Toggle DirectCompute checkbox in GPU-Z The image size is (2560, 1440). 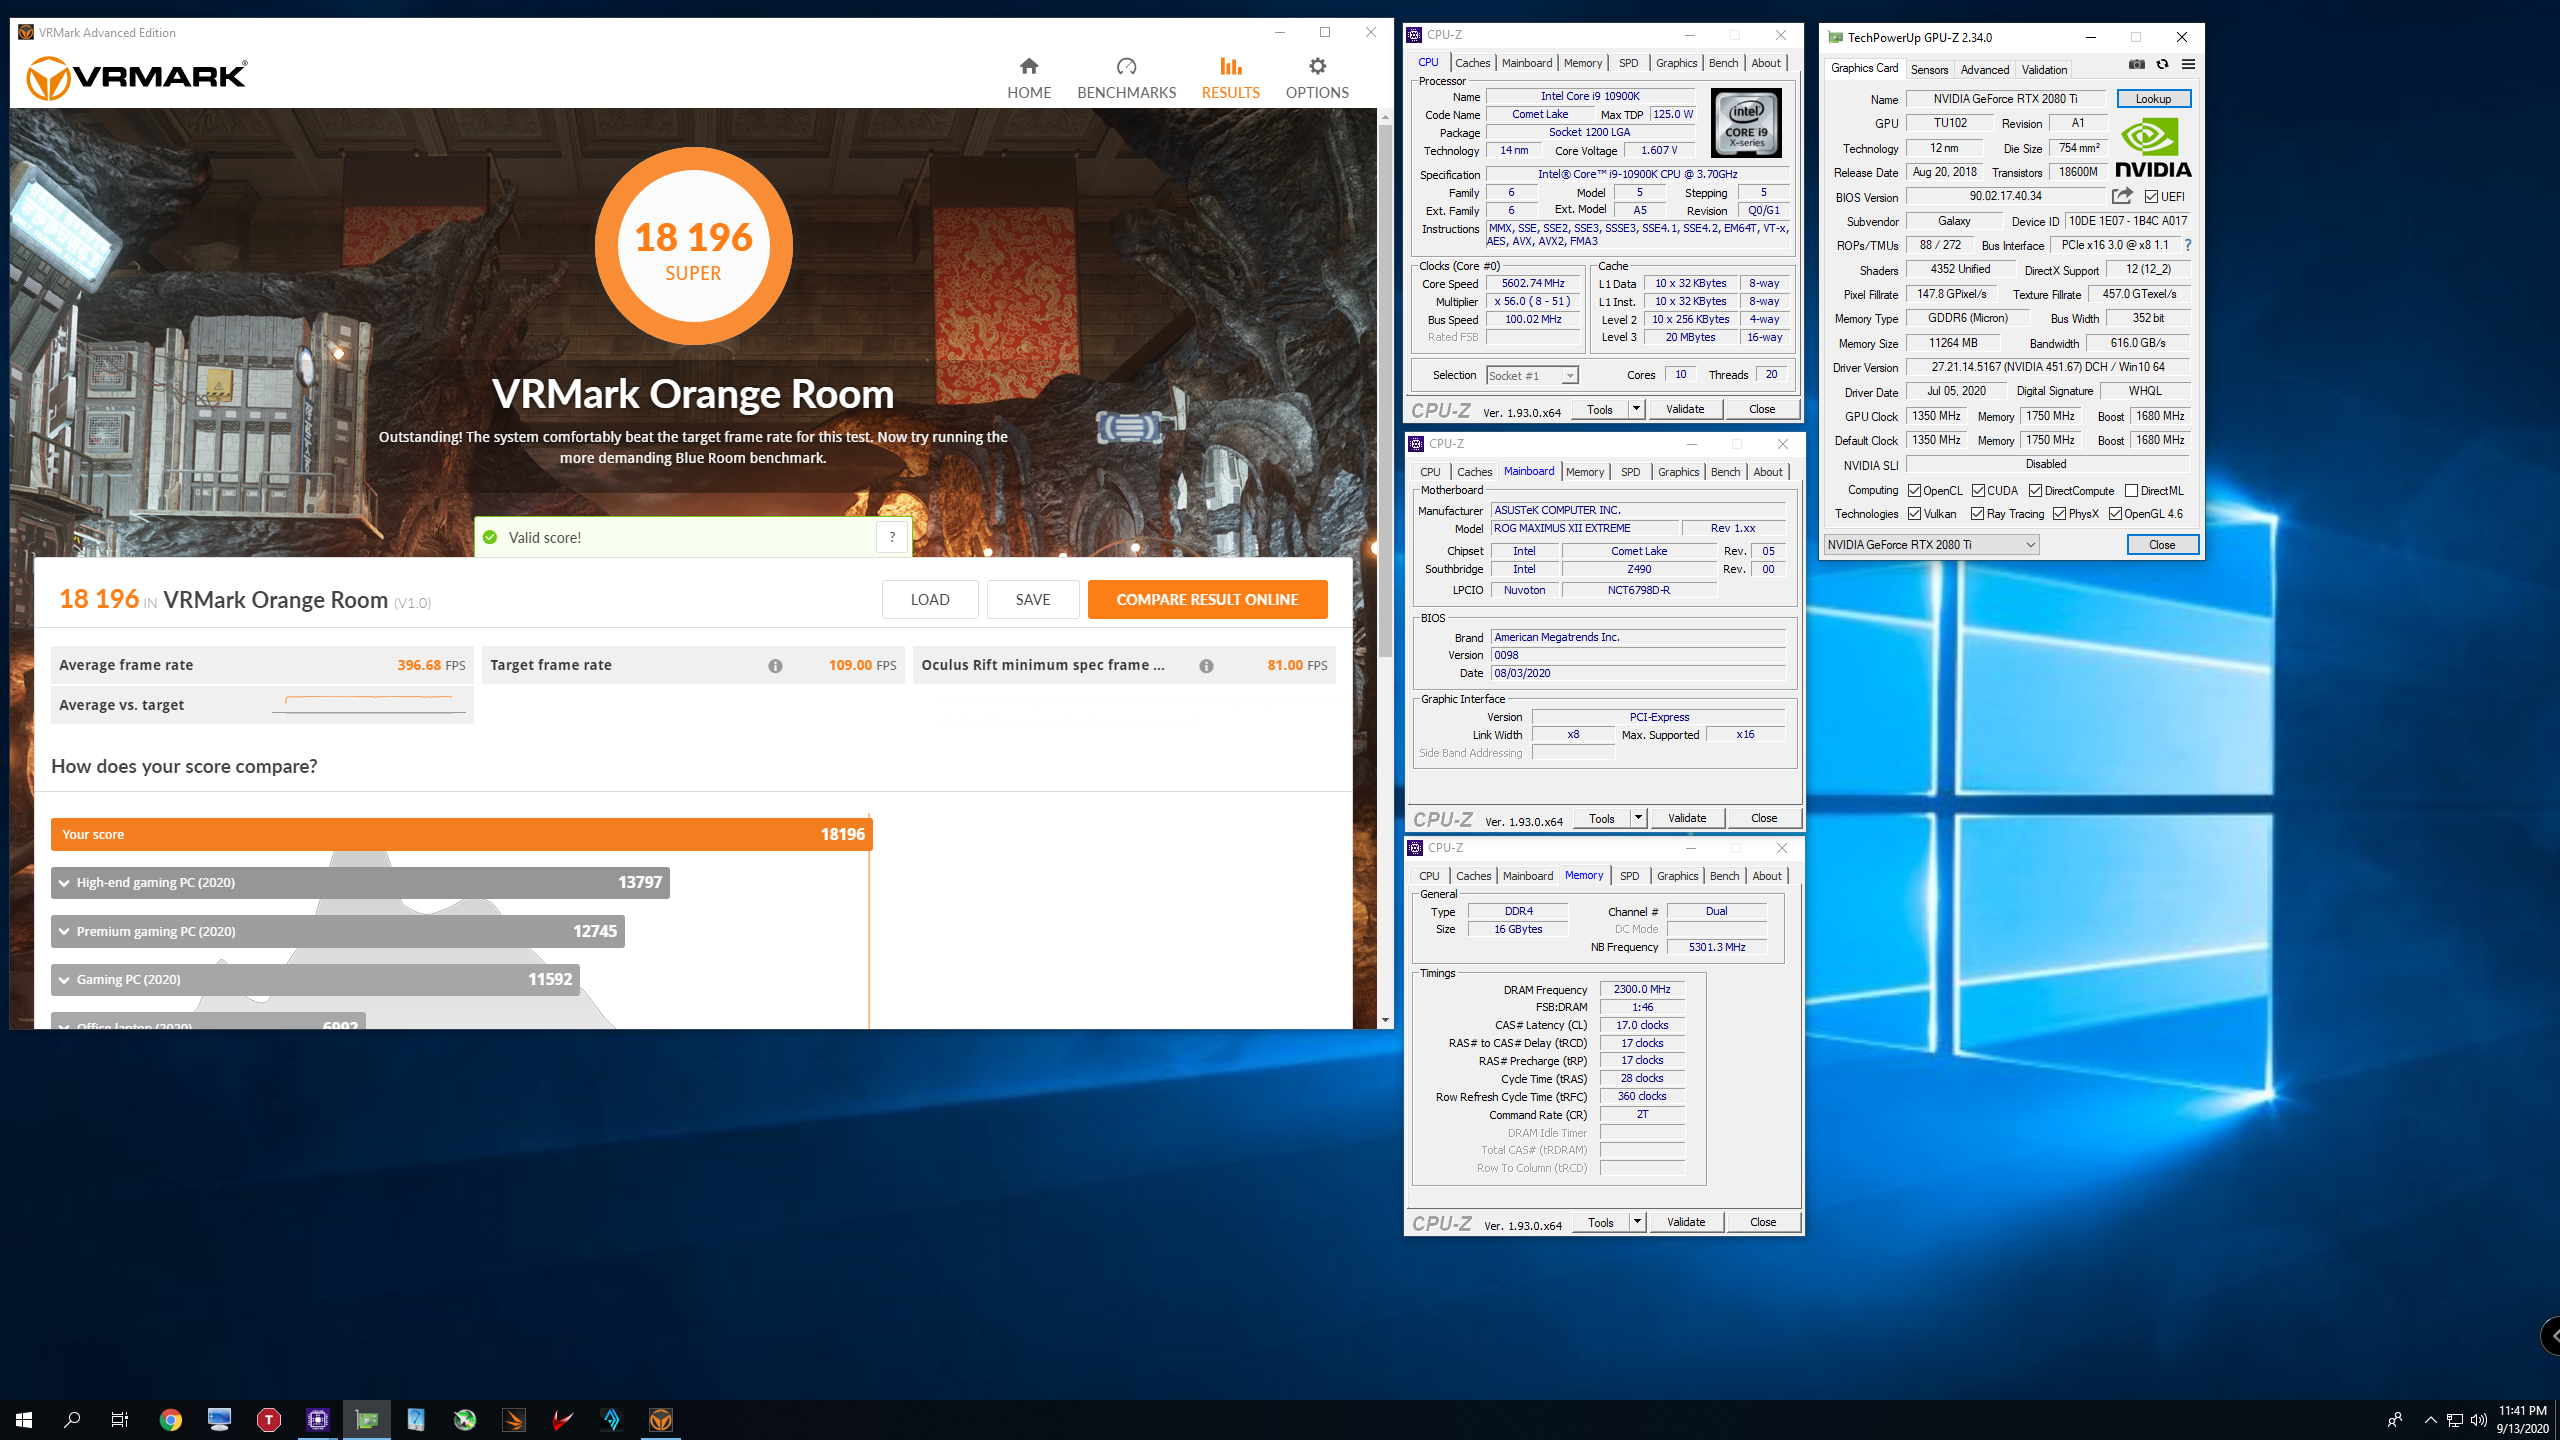click(2035, 491)
